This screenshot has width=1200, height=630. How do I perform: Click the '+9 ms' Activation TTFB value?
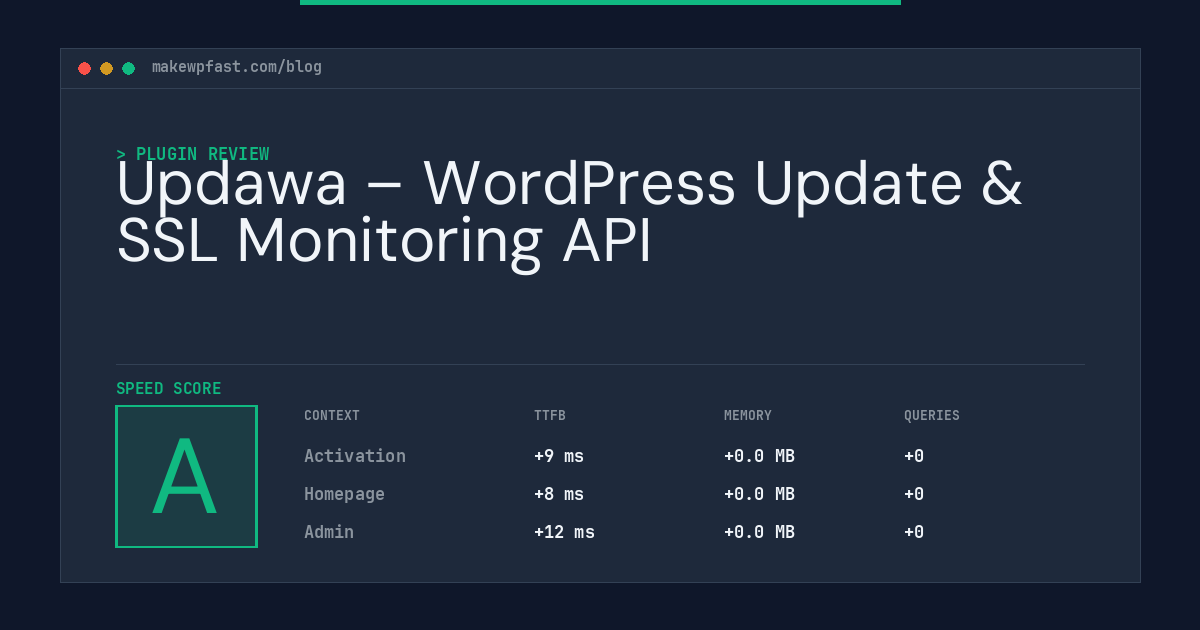559,456
